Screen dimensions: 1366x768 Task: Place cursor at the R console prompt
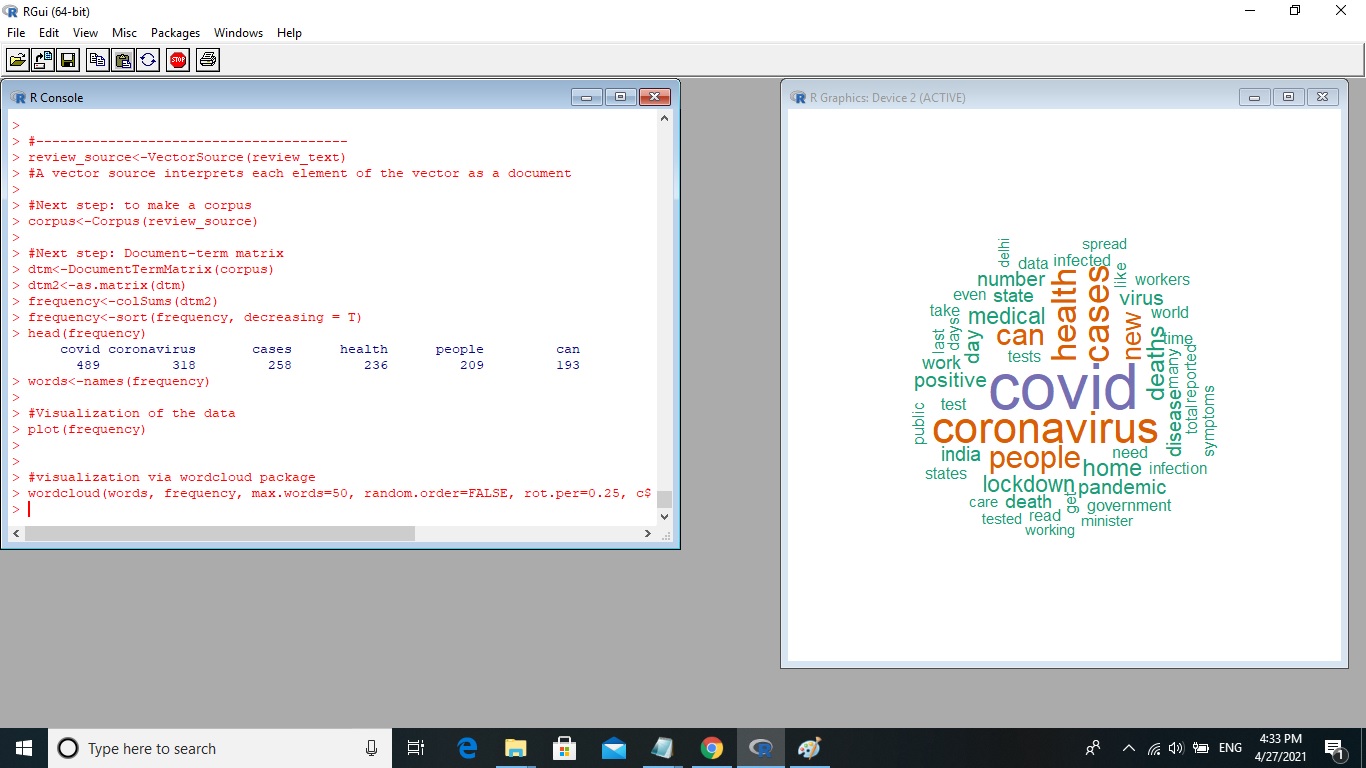point(29,509)
